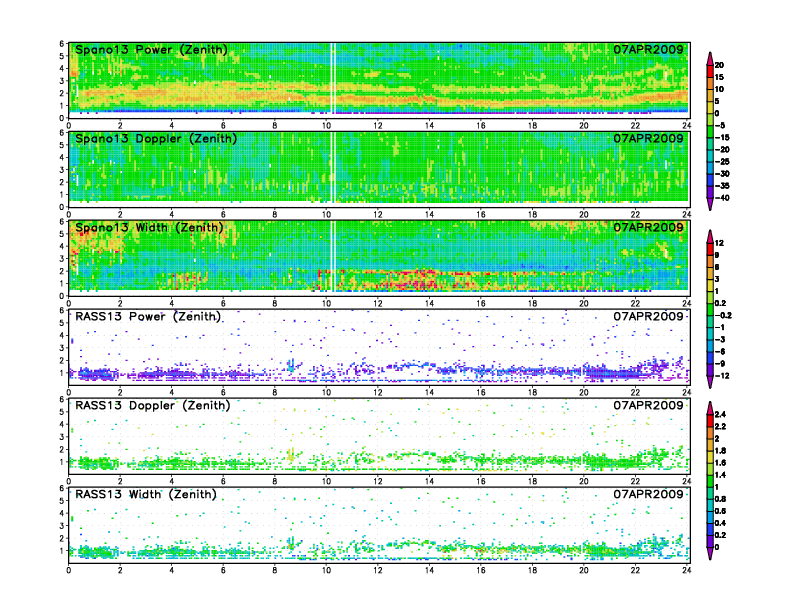Image resolution: width=792 pixels, height=612 pixels.
Task: Click the 'RASS13 Doppler (Zenith)' panel title
Action: (x=153, y=405)
